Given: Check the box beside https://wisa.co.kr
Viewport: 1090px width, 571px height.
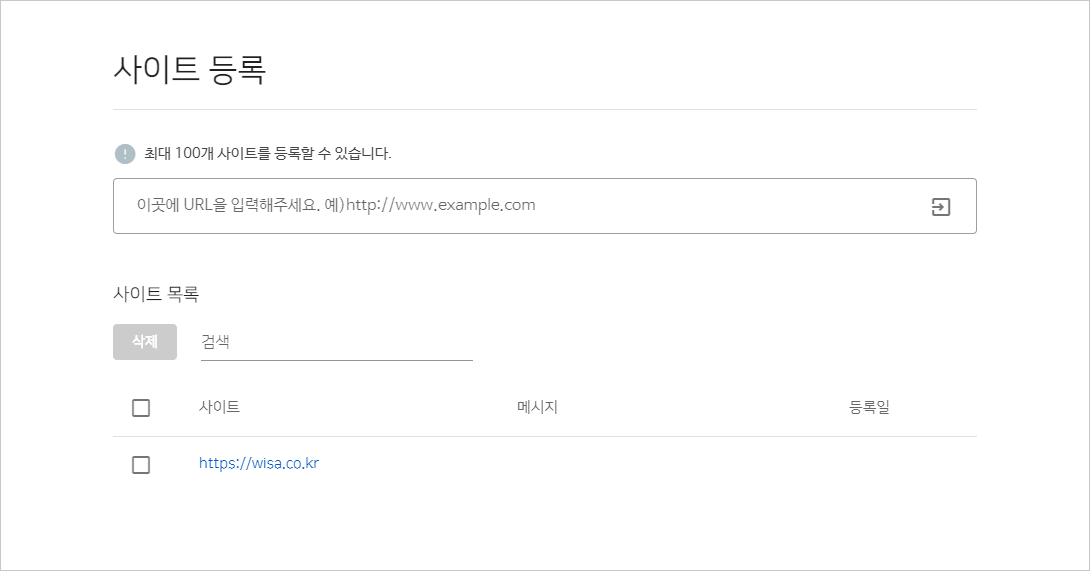Looking at the screenshot, I should (x=141, y=465).
